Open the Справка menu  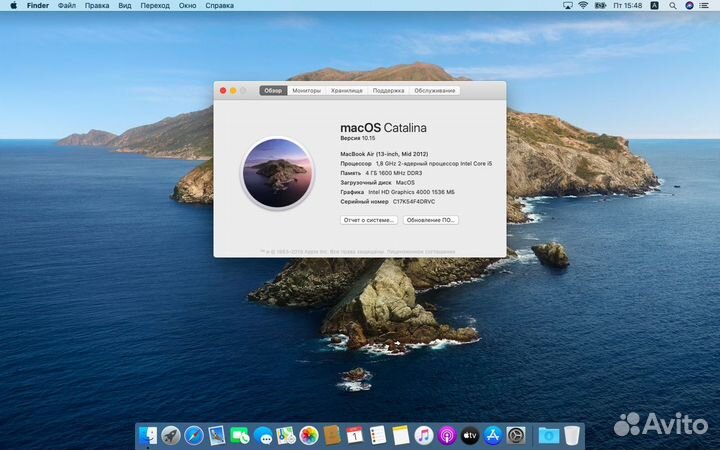tap(219, 6)
